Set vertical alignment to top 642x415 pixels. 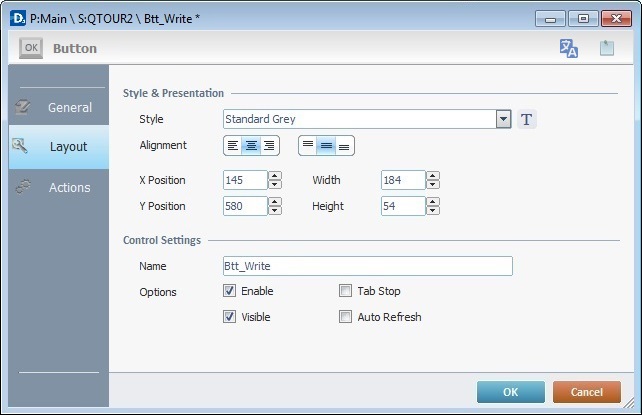click(x=308, y=146)
